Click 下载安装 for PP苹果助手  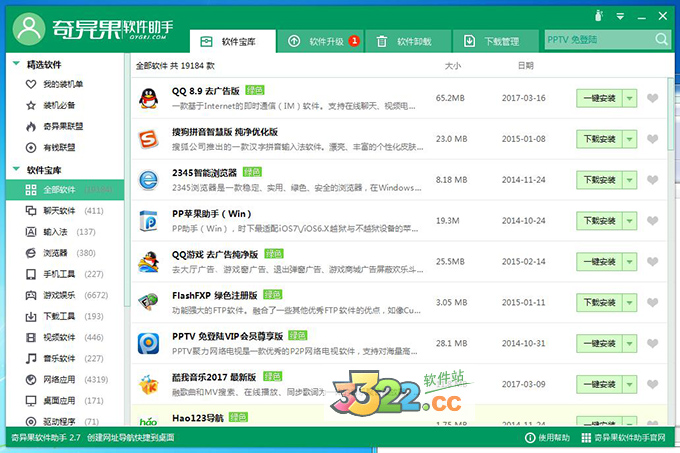click(x=599, y=221)
